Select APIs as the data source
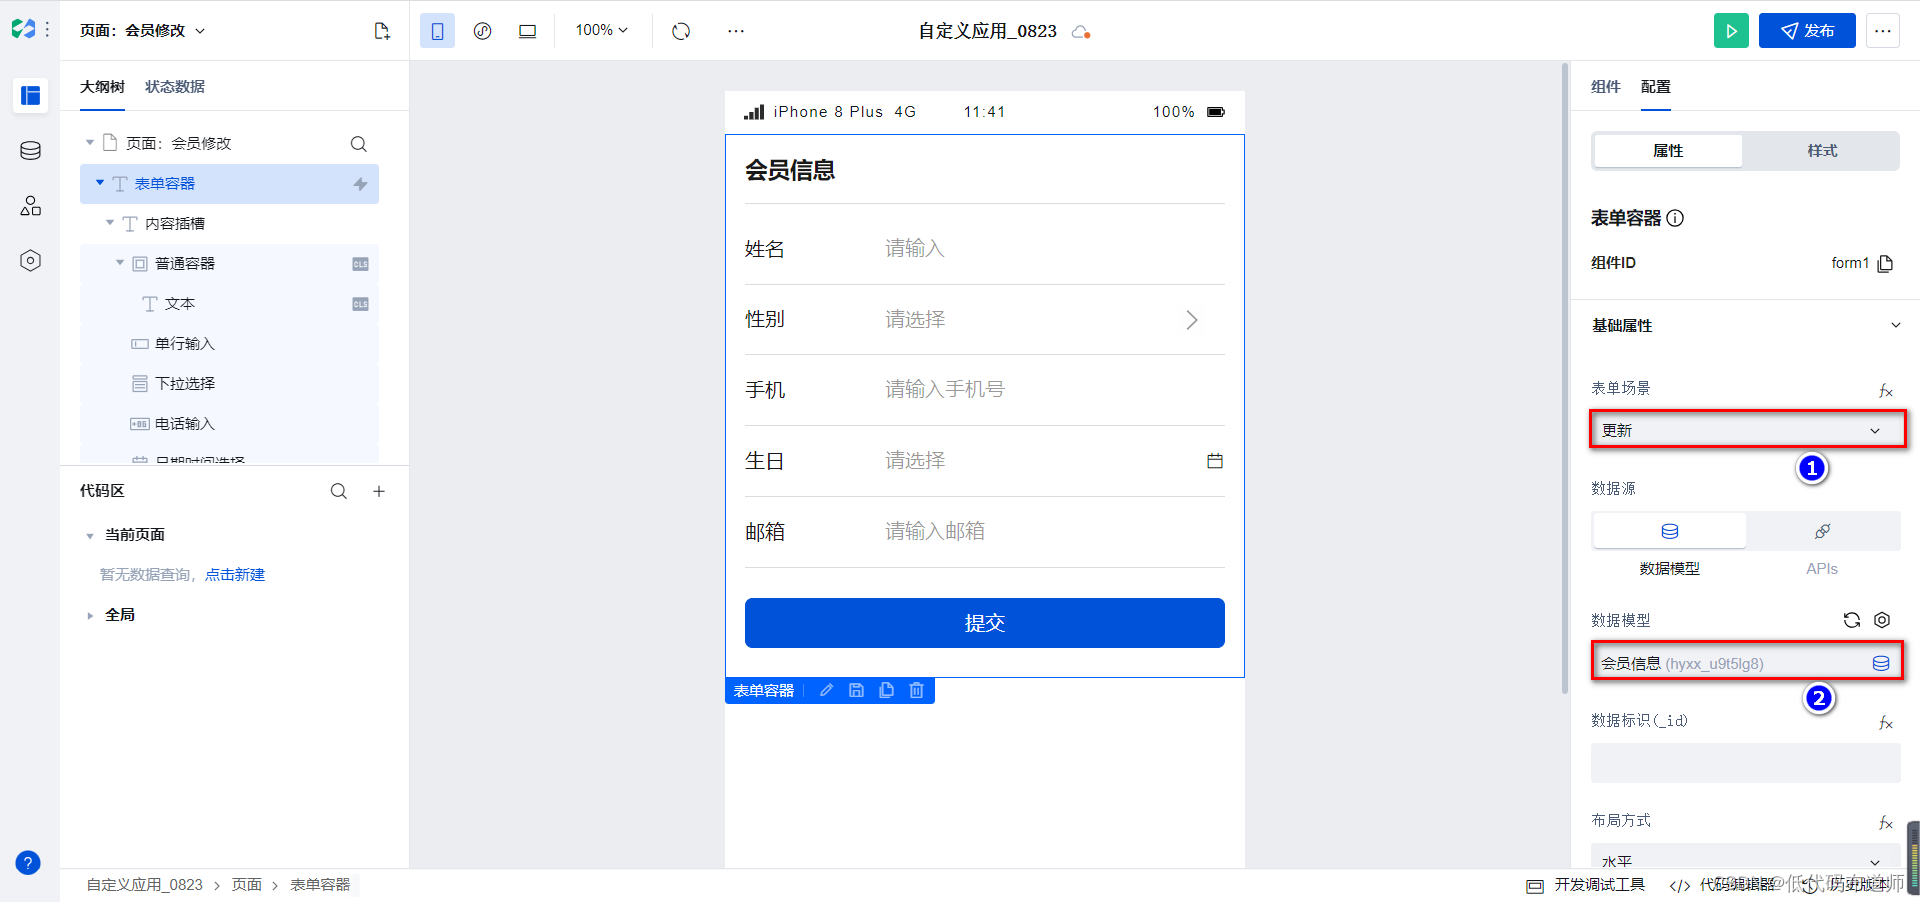 coord(1822,531)
